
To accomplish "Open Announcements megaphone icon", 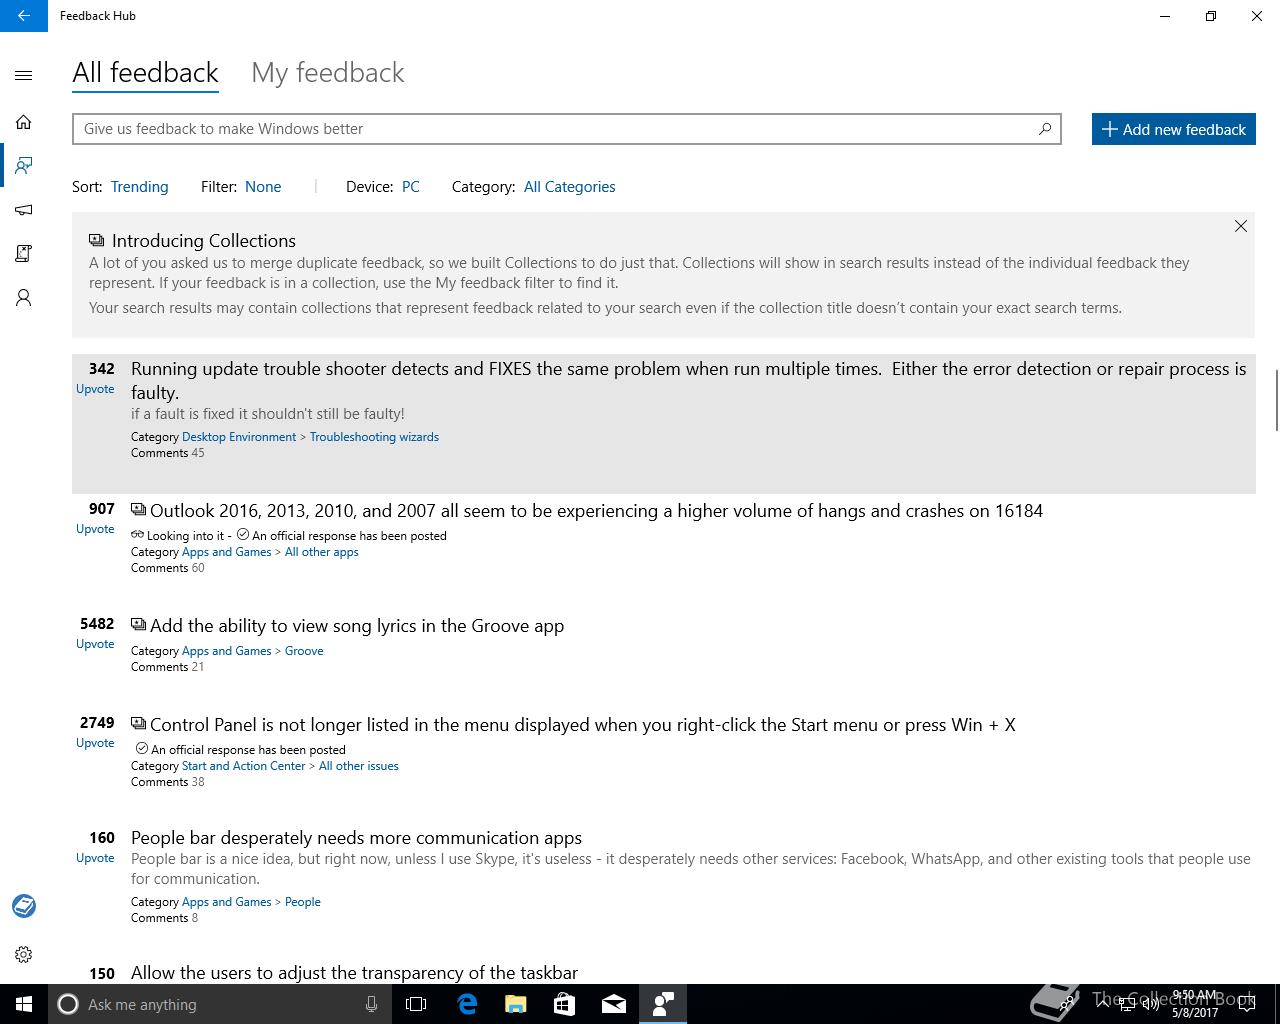I will [x=24, y=210].
